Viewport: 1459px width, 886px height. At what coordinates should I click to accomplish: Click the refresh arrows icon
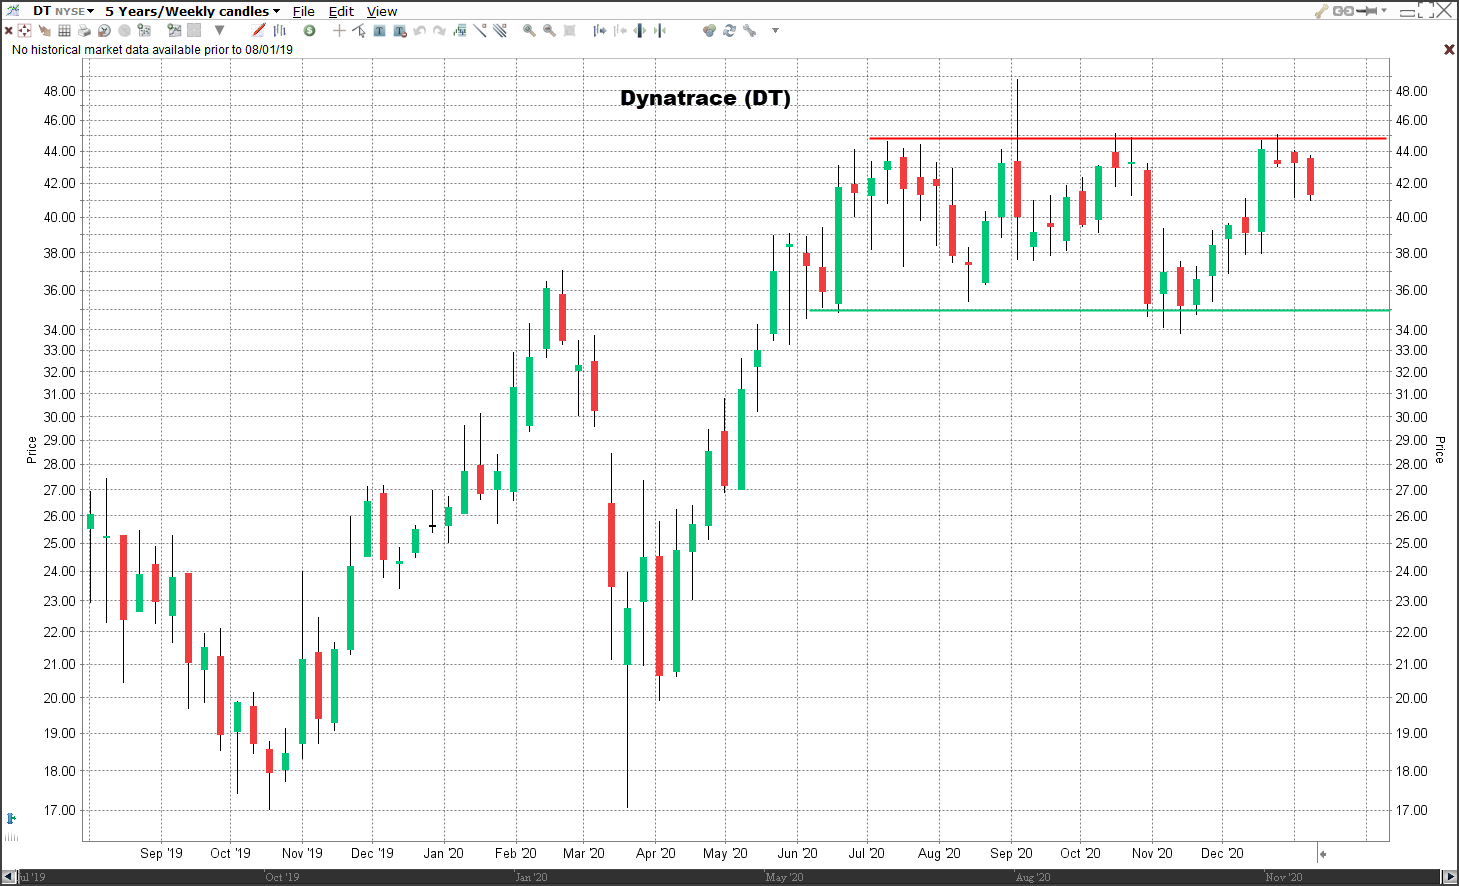coord(729,31)
